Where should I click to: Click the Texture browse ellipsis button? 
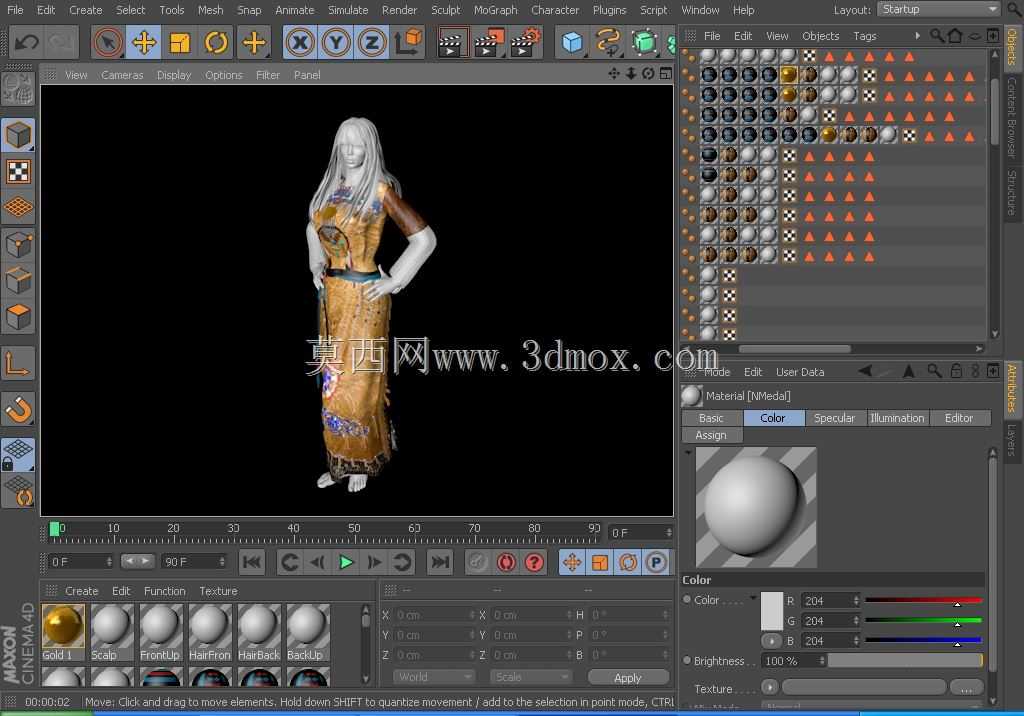tap(967, 689)
